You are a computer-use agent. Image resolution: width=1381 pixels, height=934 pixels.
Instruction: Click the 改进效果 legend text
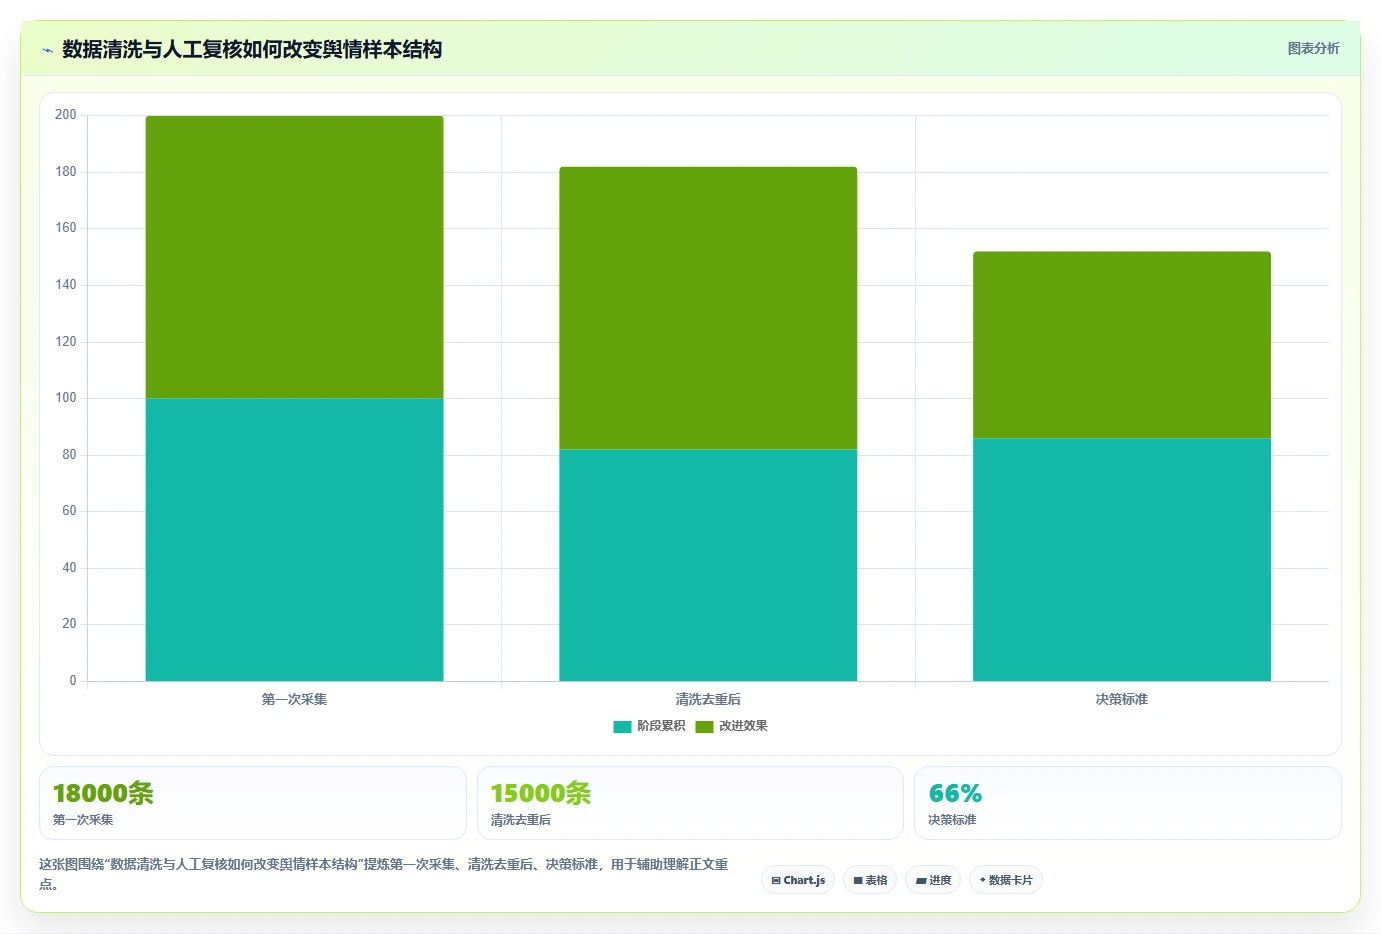coord(743,726)
